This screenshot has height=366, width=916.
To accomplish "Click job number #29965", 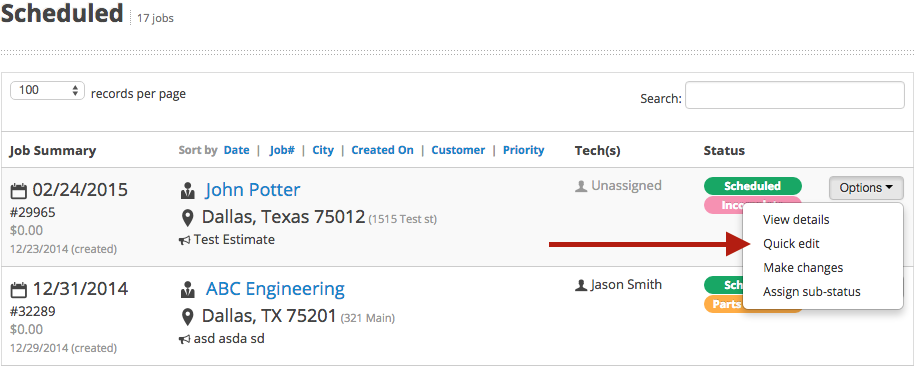I will click(x=33, y=212).
